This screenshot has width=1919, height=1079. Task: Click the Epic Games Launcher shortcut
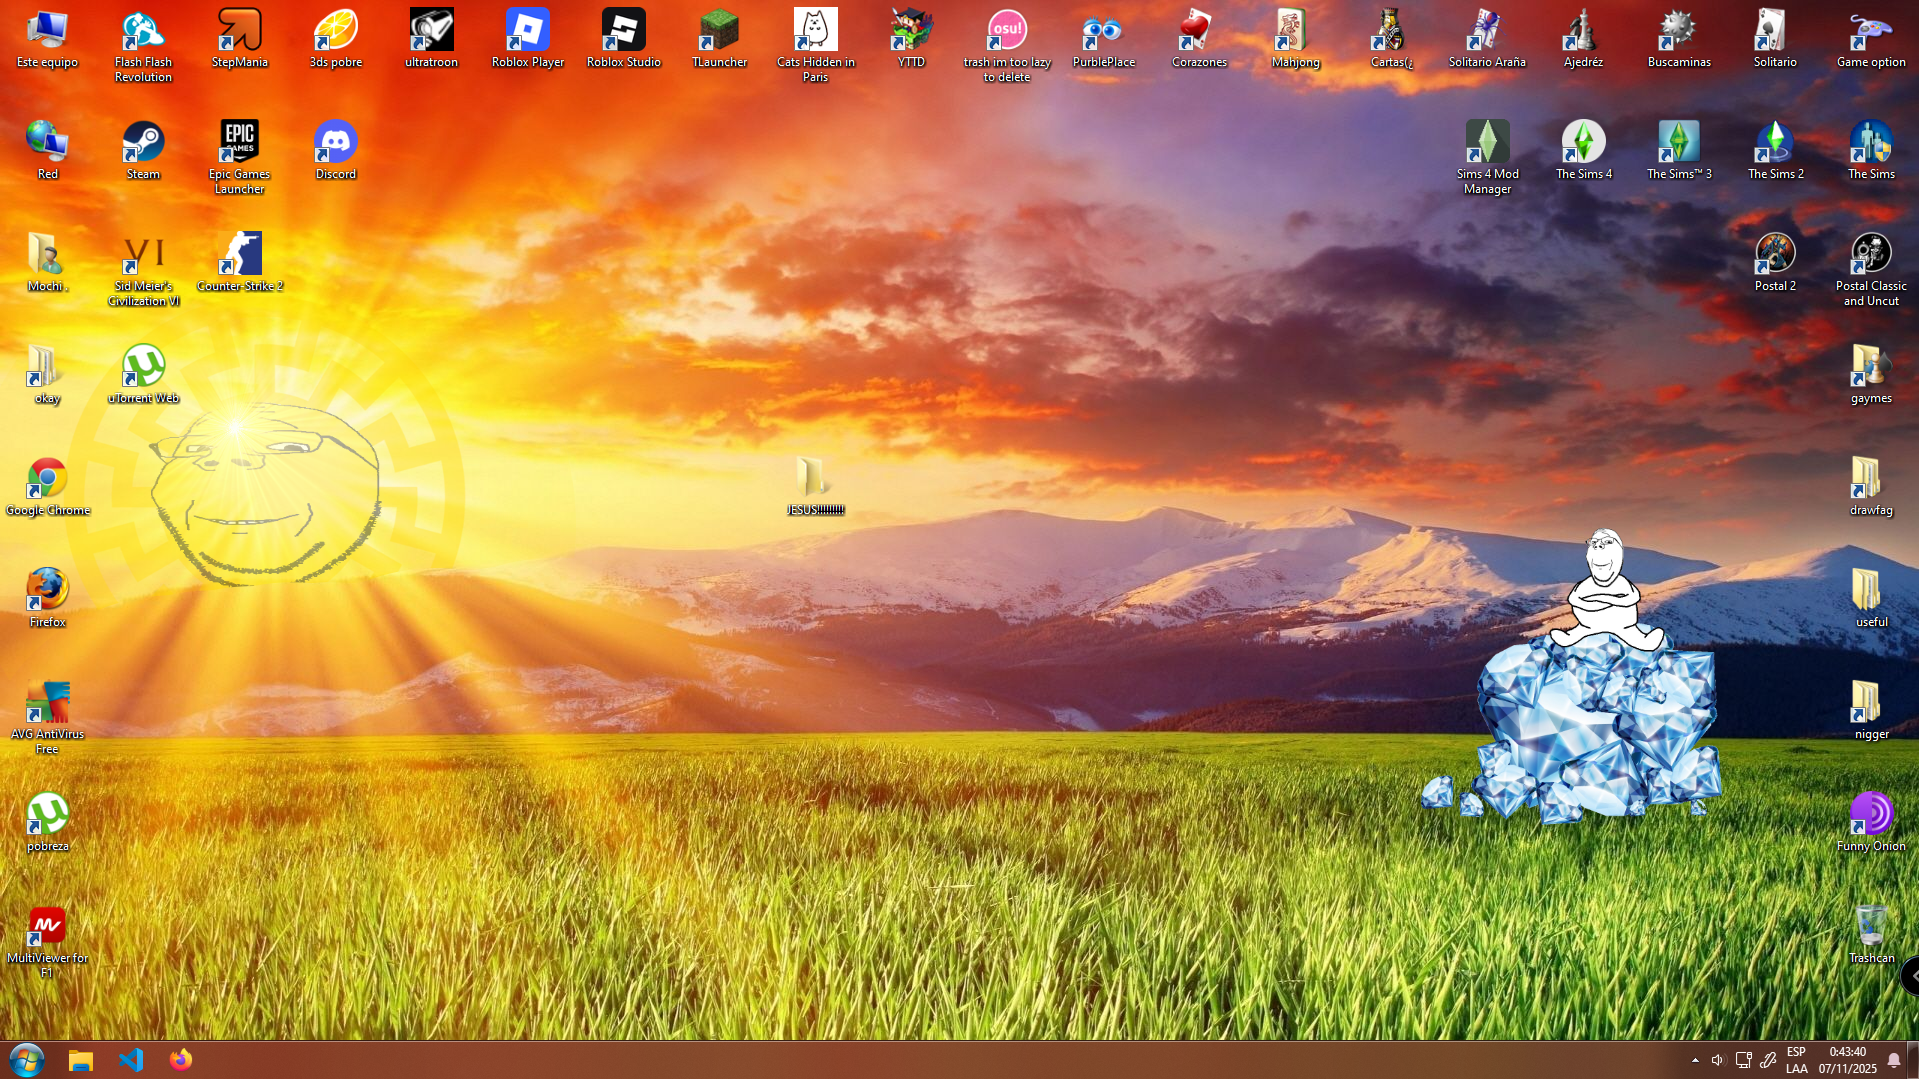239,143
